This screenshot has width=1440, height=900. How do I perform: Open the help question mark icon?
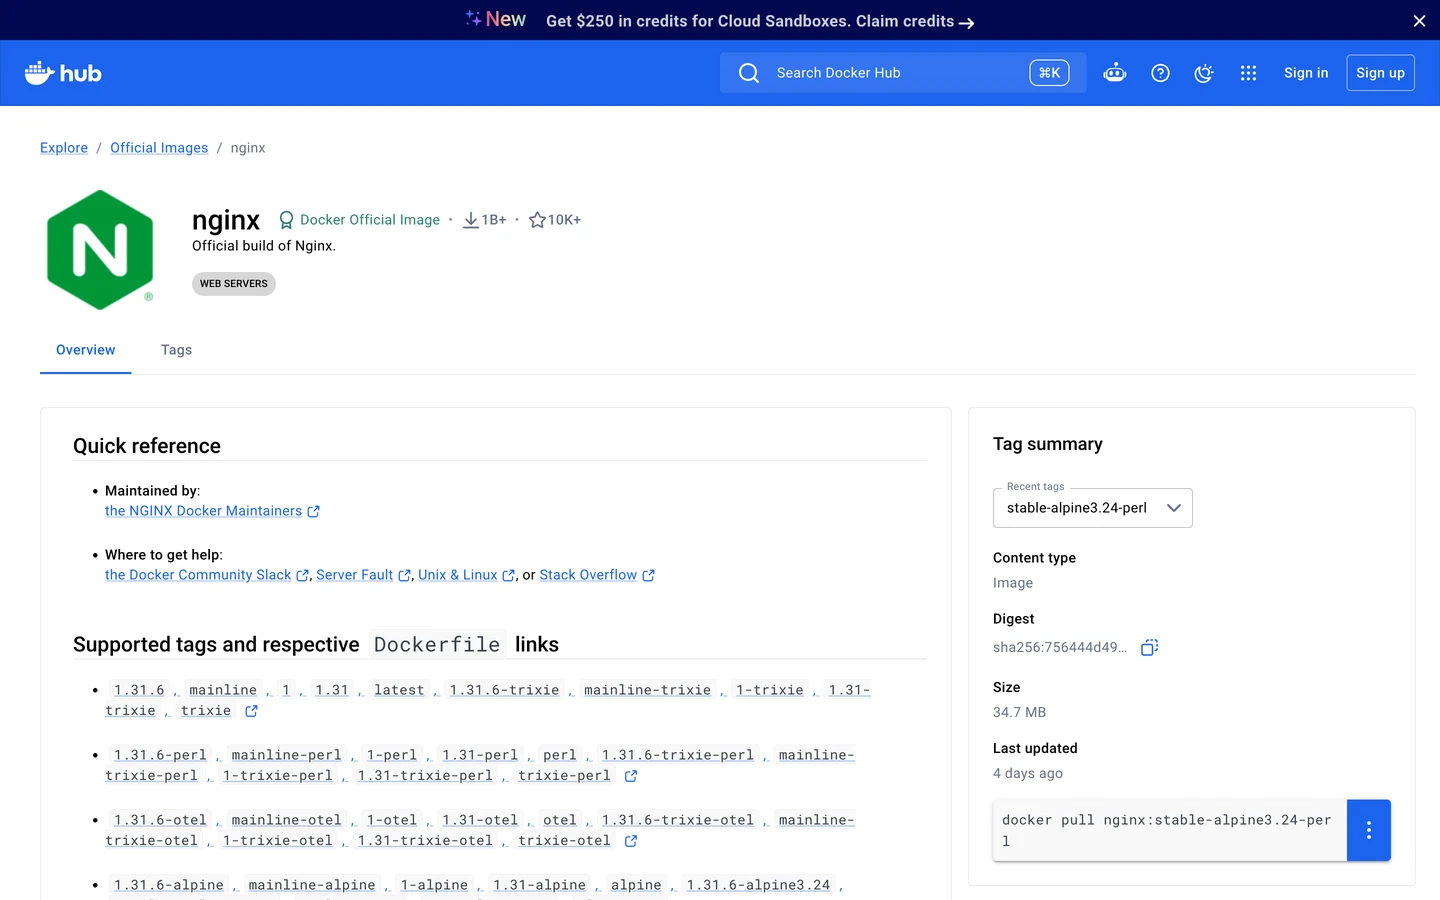coord(1160,73)
